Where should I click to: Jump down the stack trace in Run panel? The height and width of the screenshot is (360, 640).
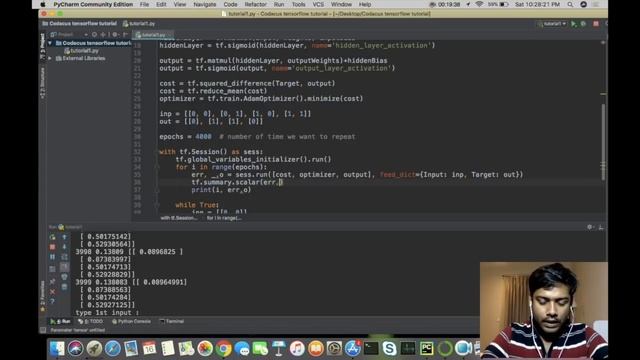(x=64, y=247)
